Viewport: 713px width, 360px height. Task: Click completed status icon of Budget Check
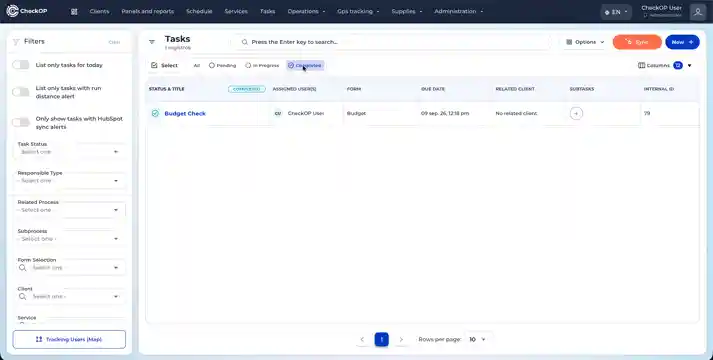155,113
